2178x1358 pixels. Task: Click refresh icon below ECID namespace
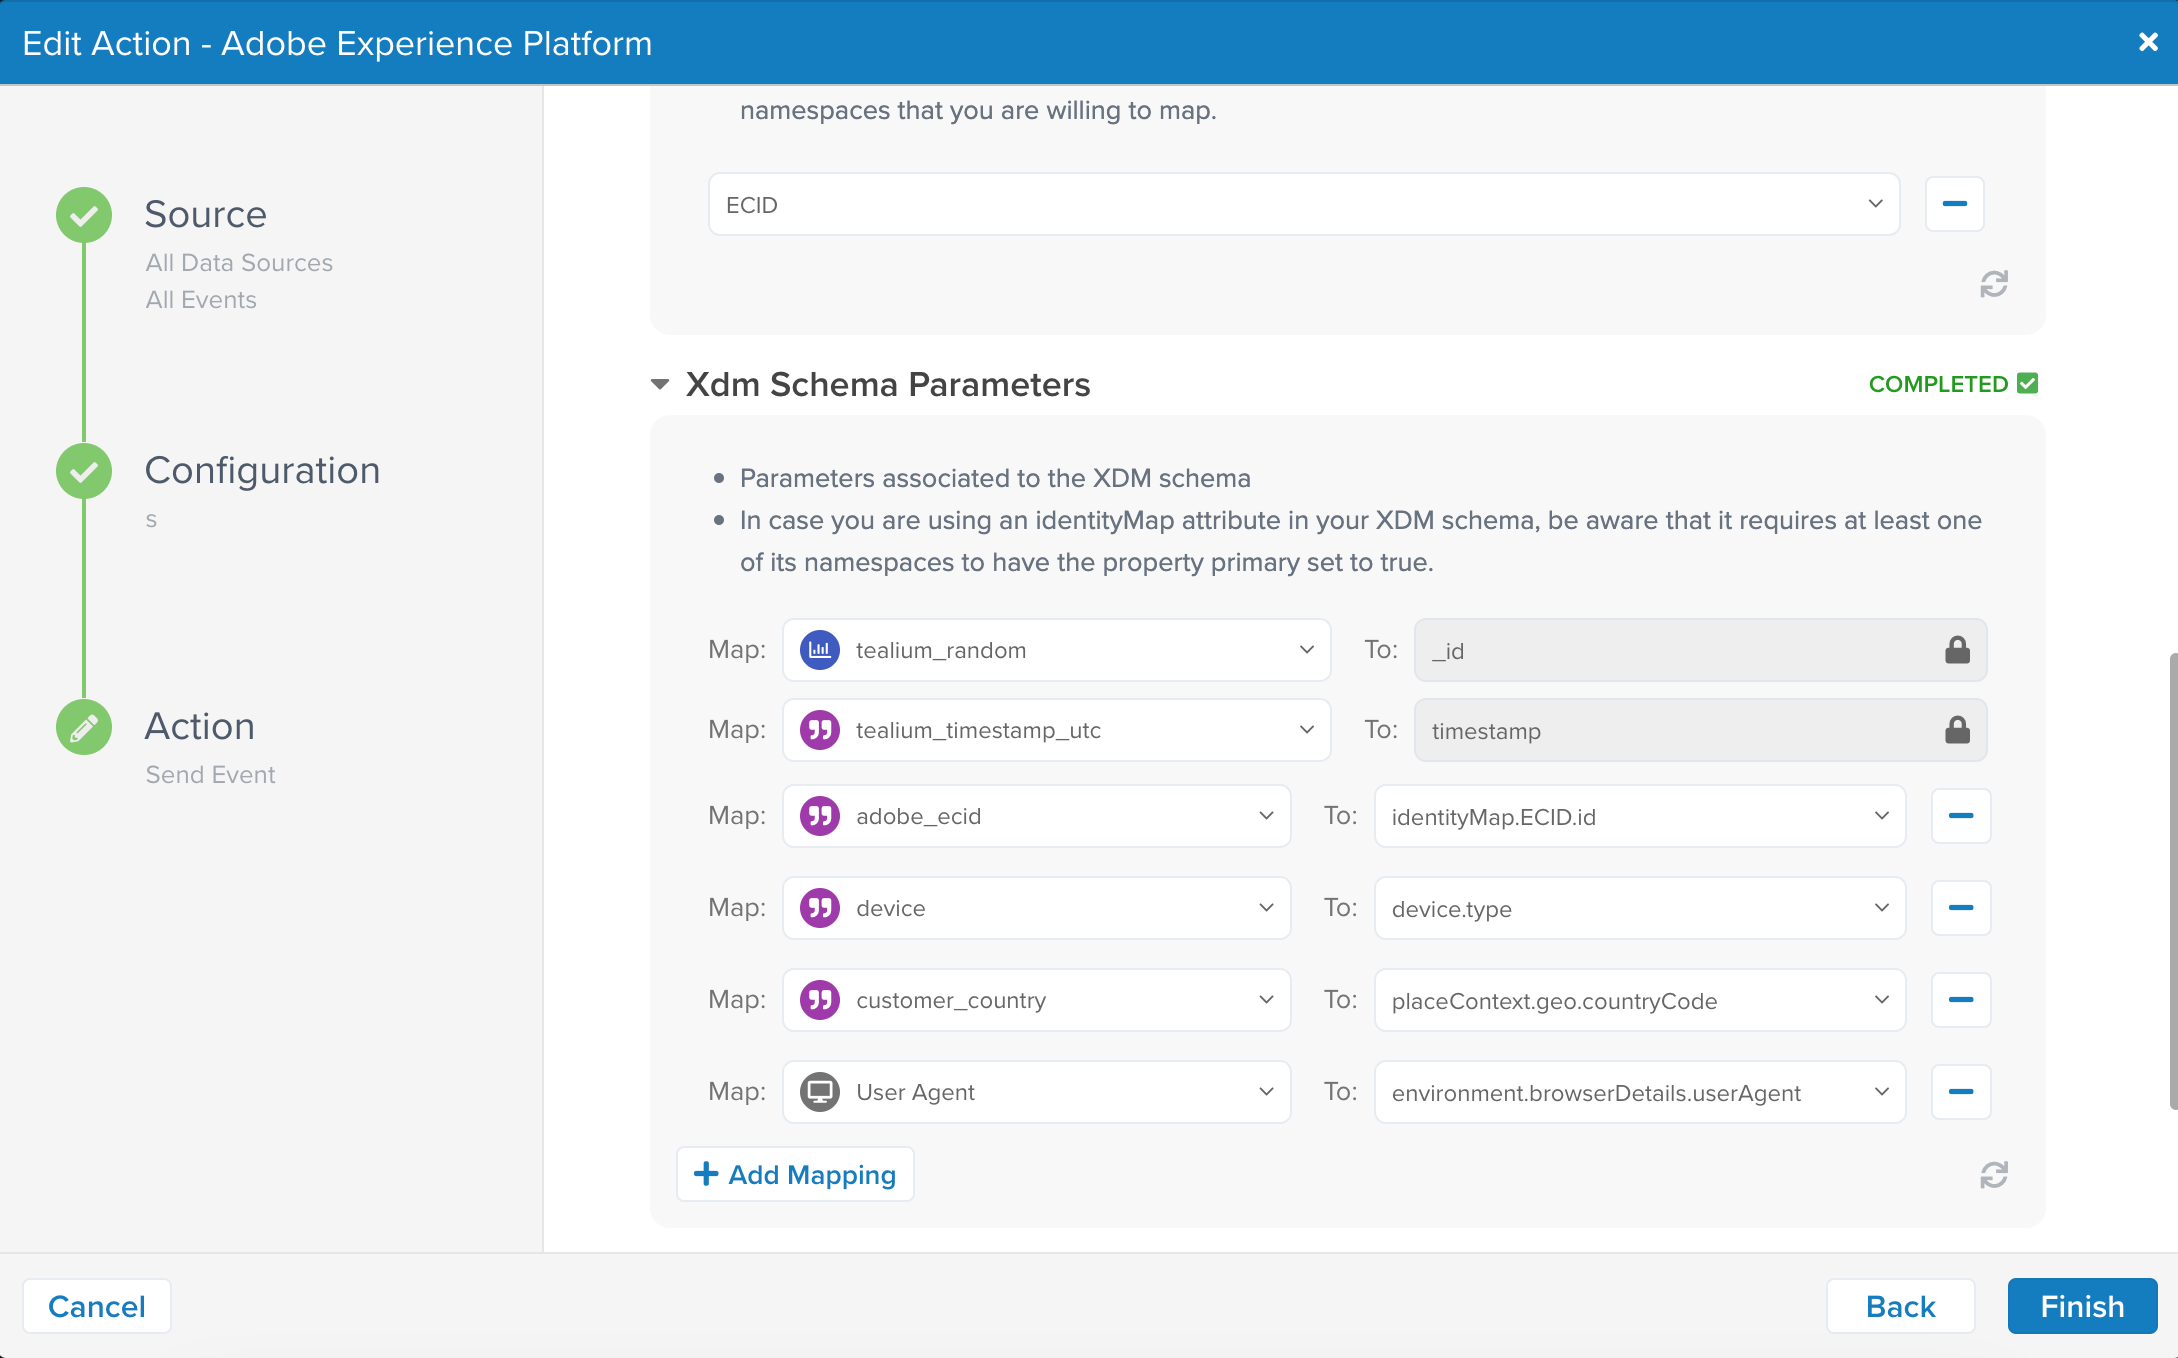[1993, 285]
